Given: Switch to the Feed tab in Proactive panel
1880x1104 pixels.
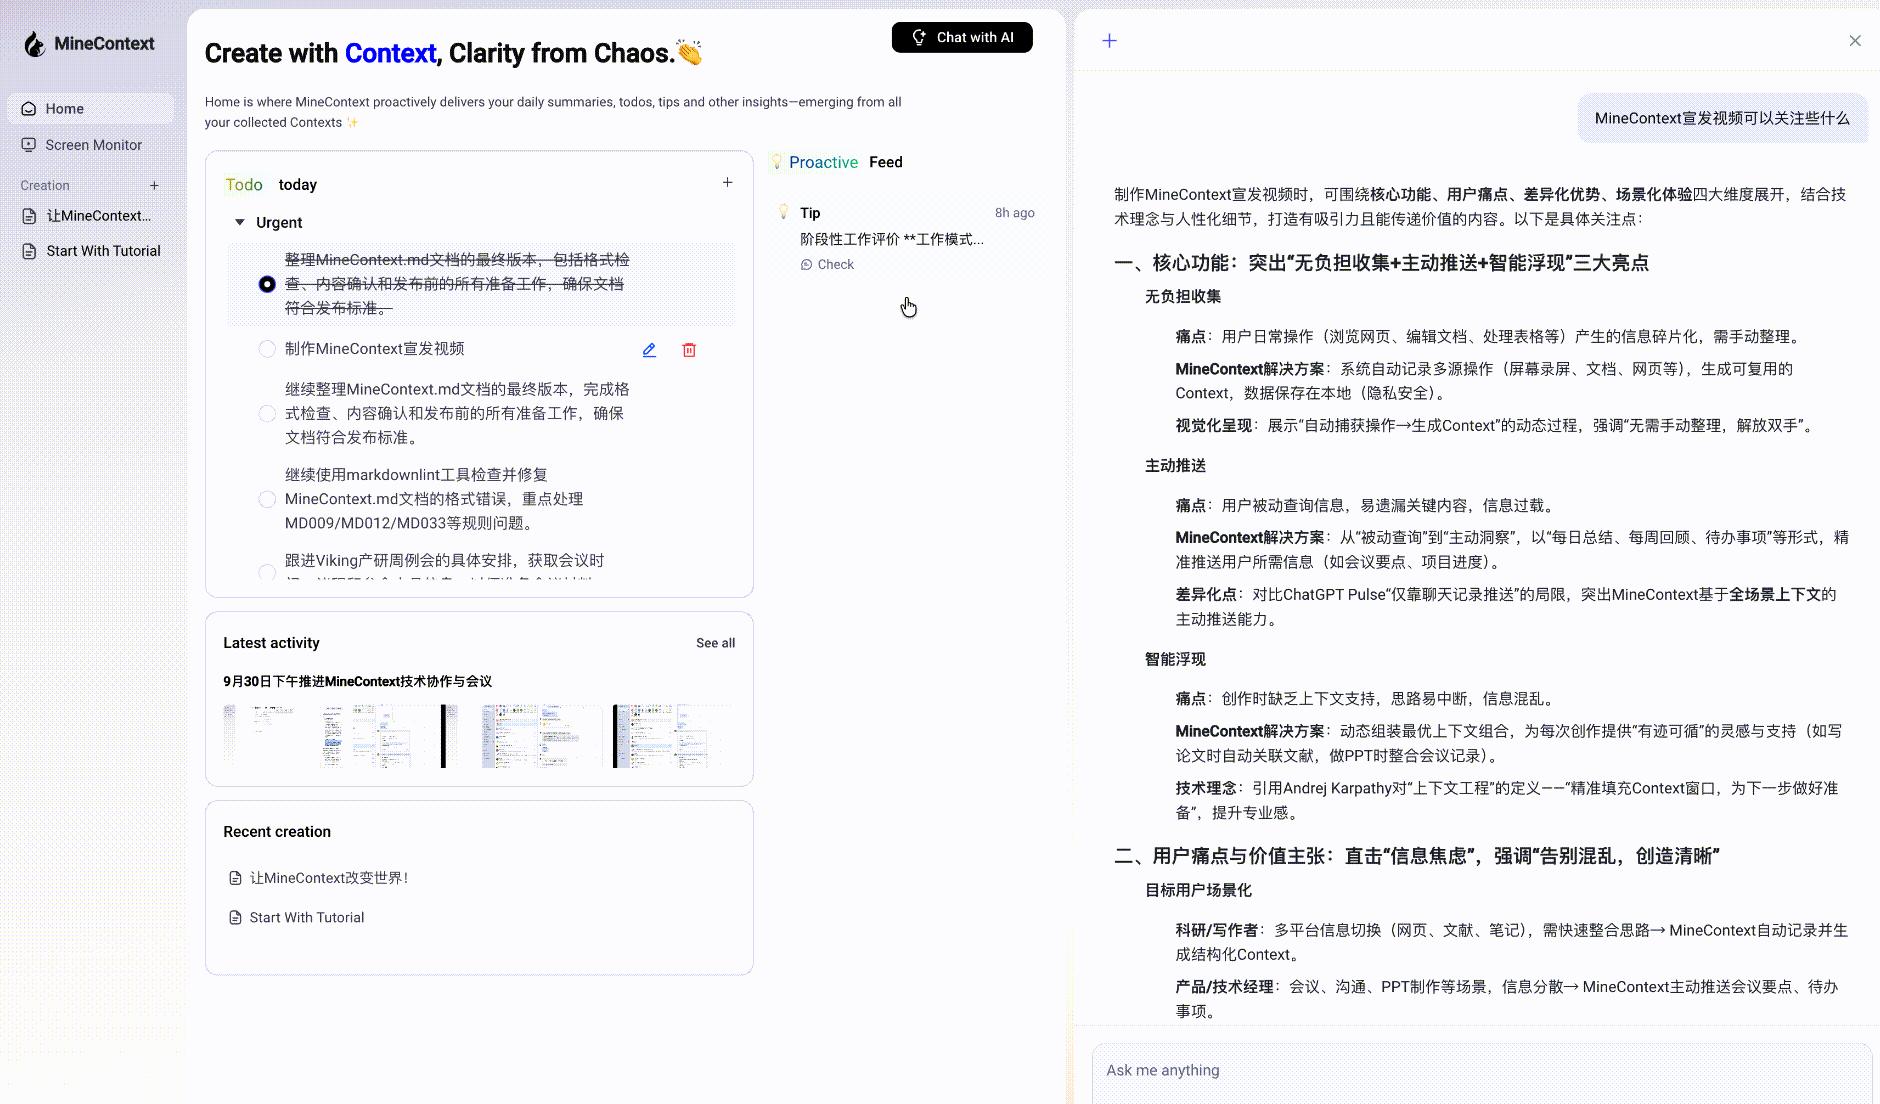Looking at the screenshot, I should coord(884,162).
